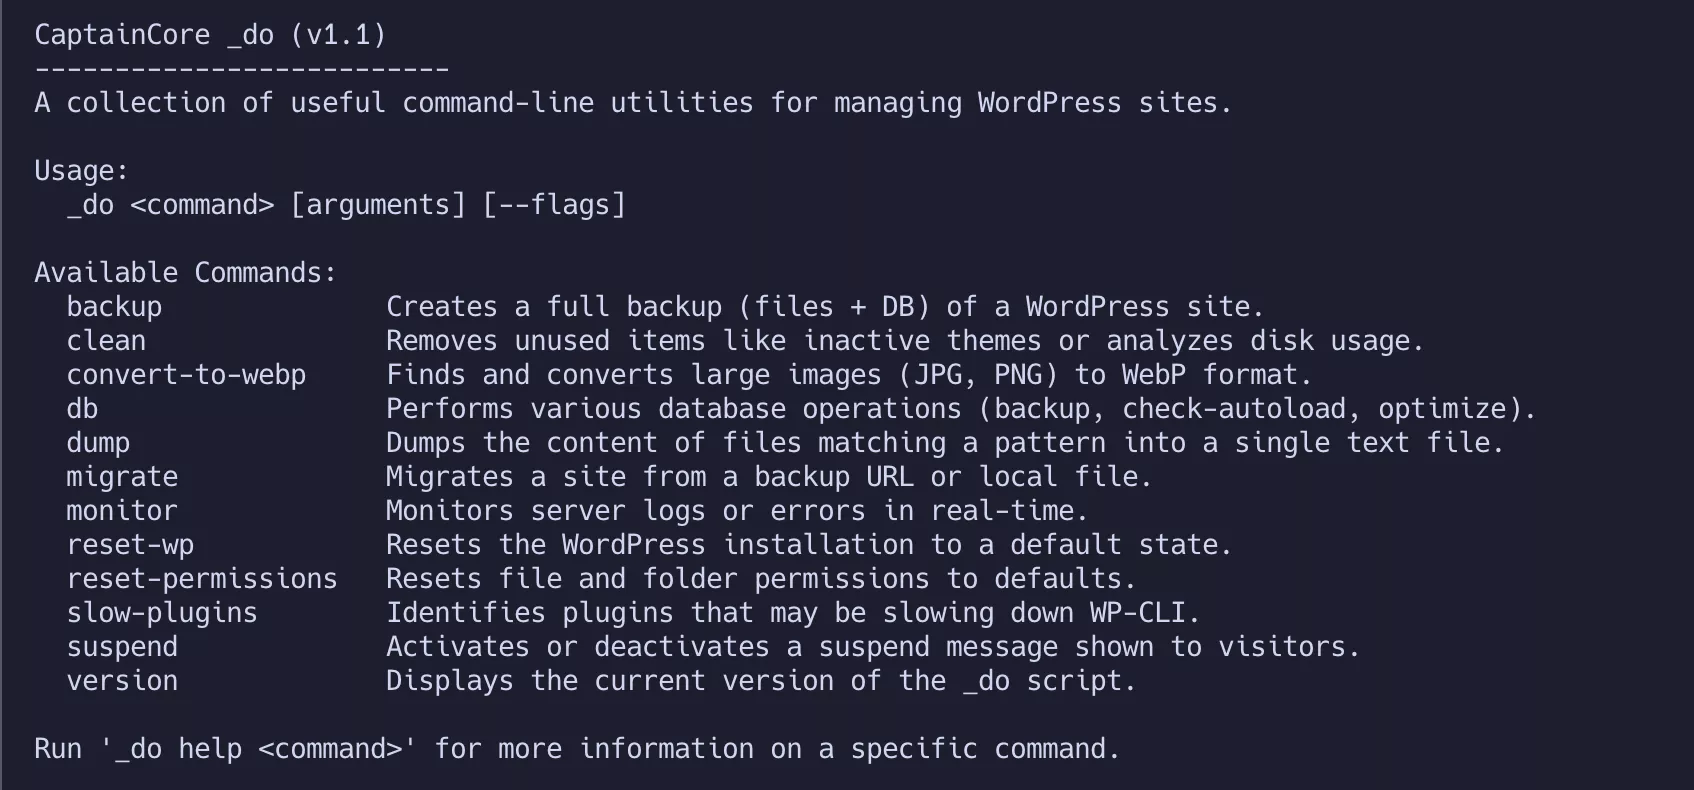Click the 'reset-wp' command name

pos(130,545)
